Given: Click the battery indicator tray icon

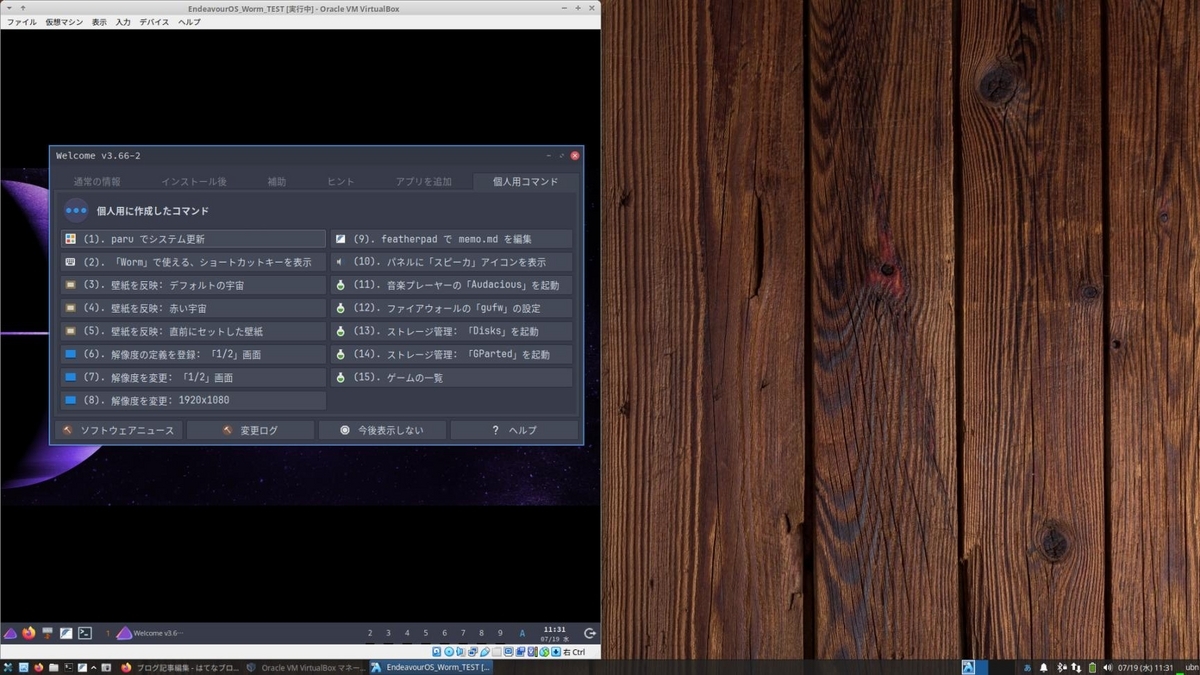Looking at the screenshot, I should tap(1092, 667).
